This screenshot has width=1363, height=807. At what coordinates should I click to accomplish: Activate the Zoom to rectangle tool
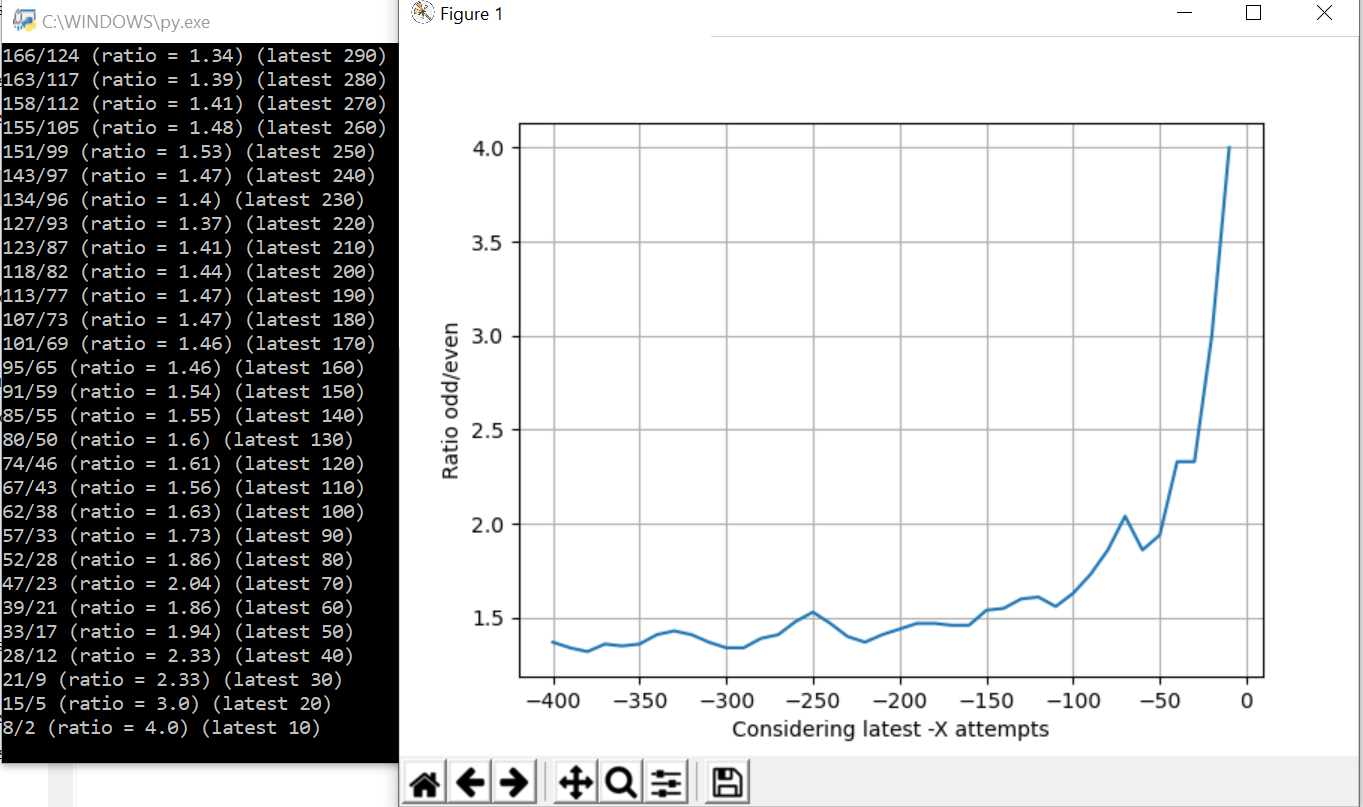(620, 782)
